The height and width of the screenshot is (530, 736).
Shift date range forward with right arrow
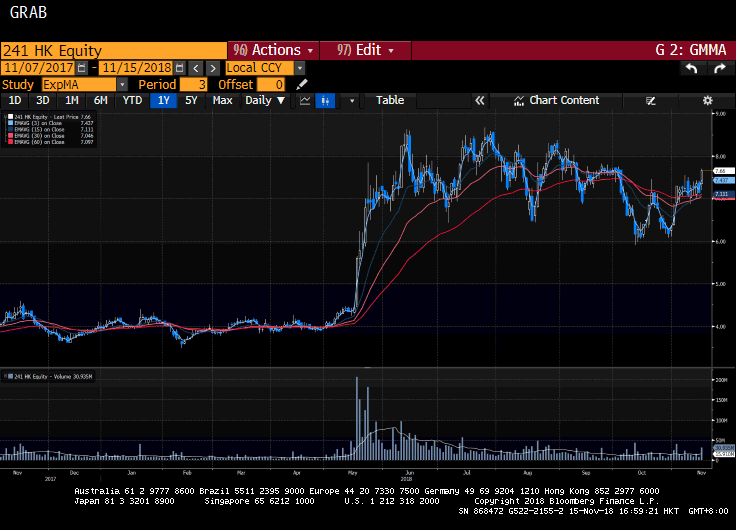point(213,68)
